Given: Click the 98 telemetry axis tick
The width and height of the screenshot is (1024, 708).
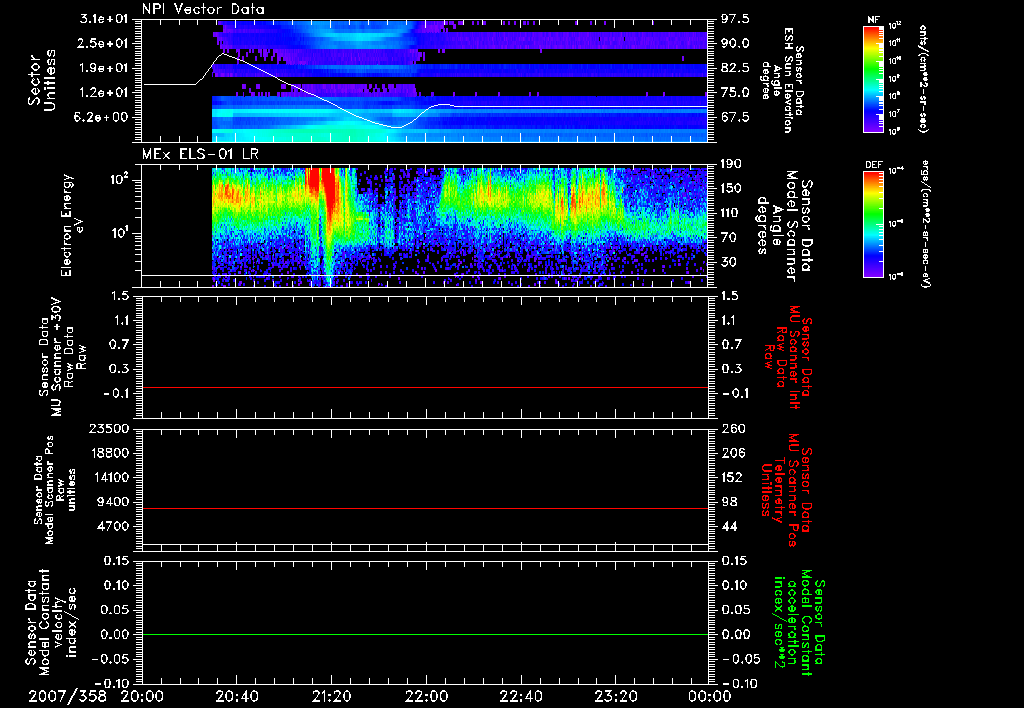Looking at the screenshot, I should [x=729, y=502].
